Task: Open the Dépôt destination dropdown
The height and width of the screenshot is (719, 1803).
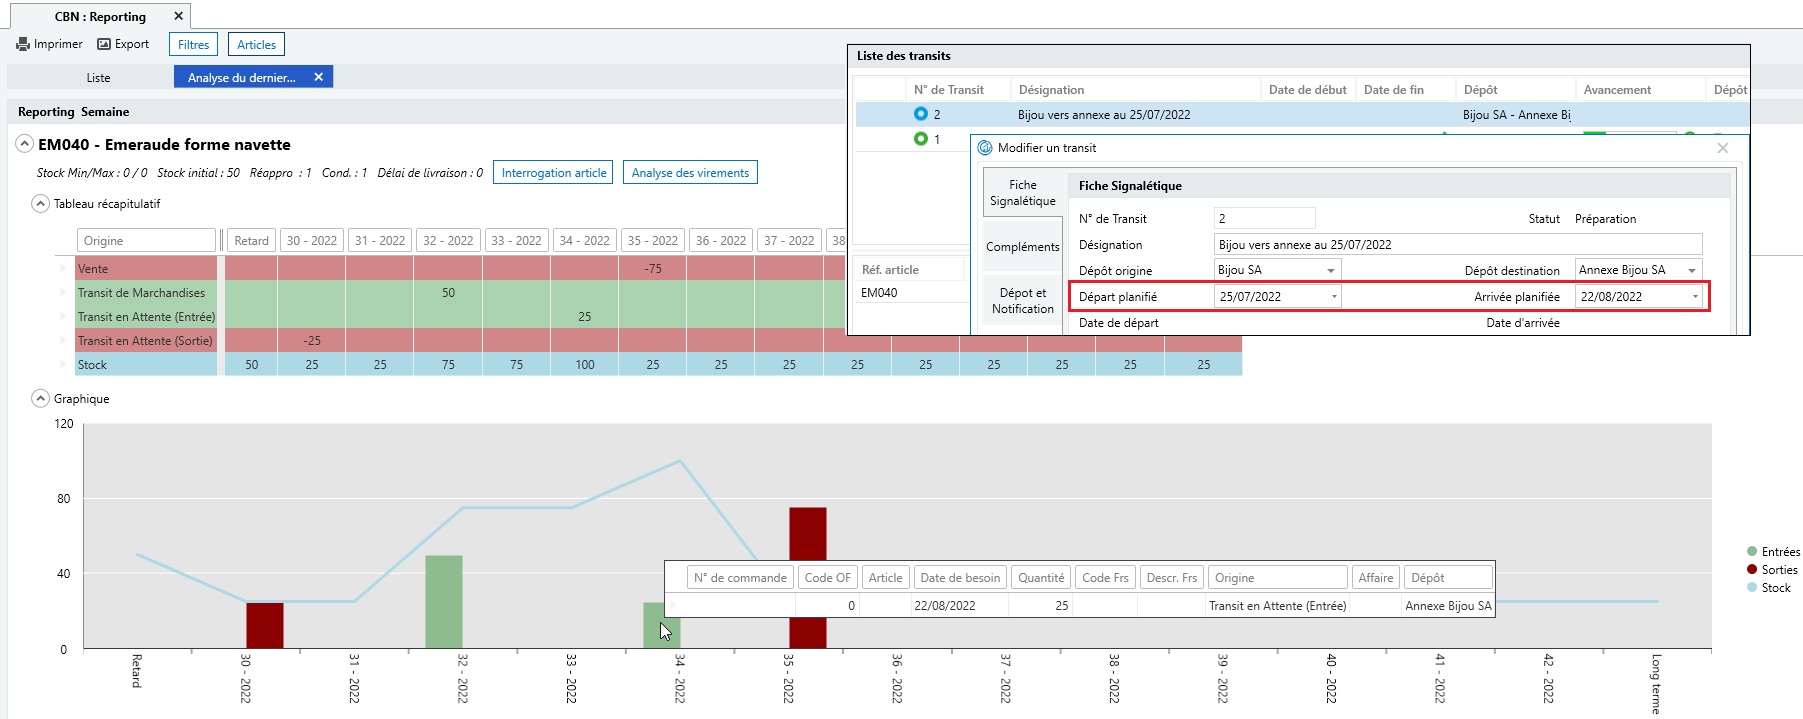Action: 1692,271
